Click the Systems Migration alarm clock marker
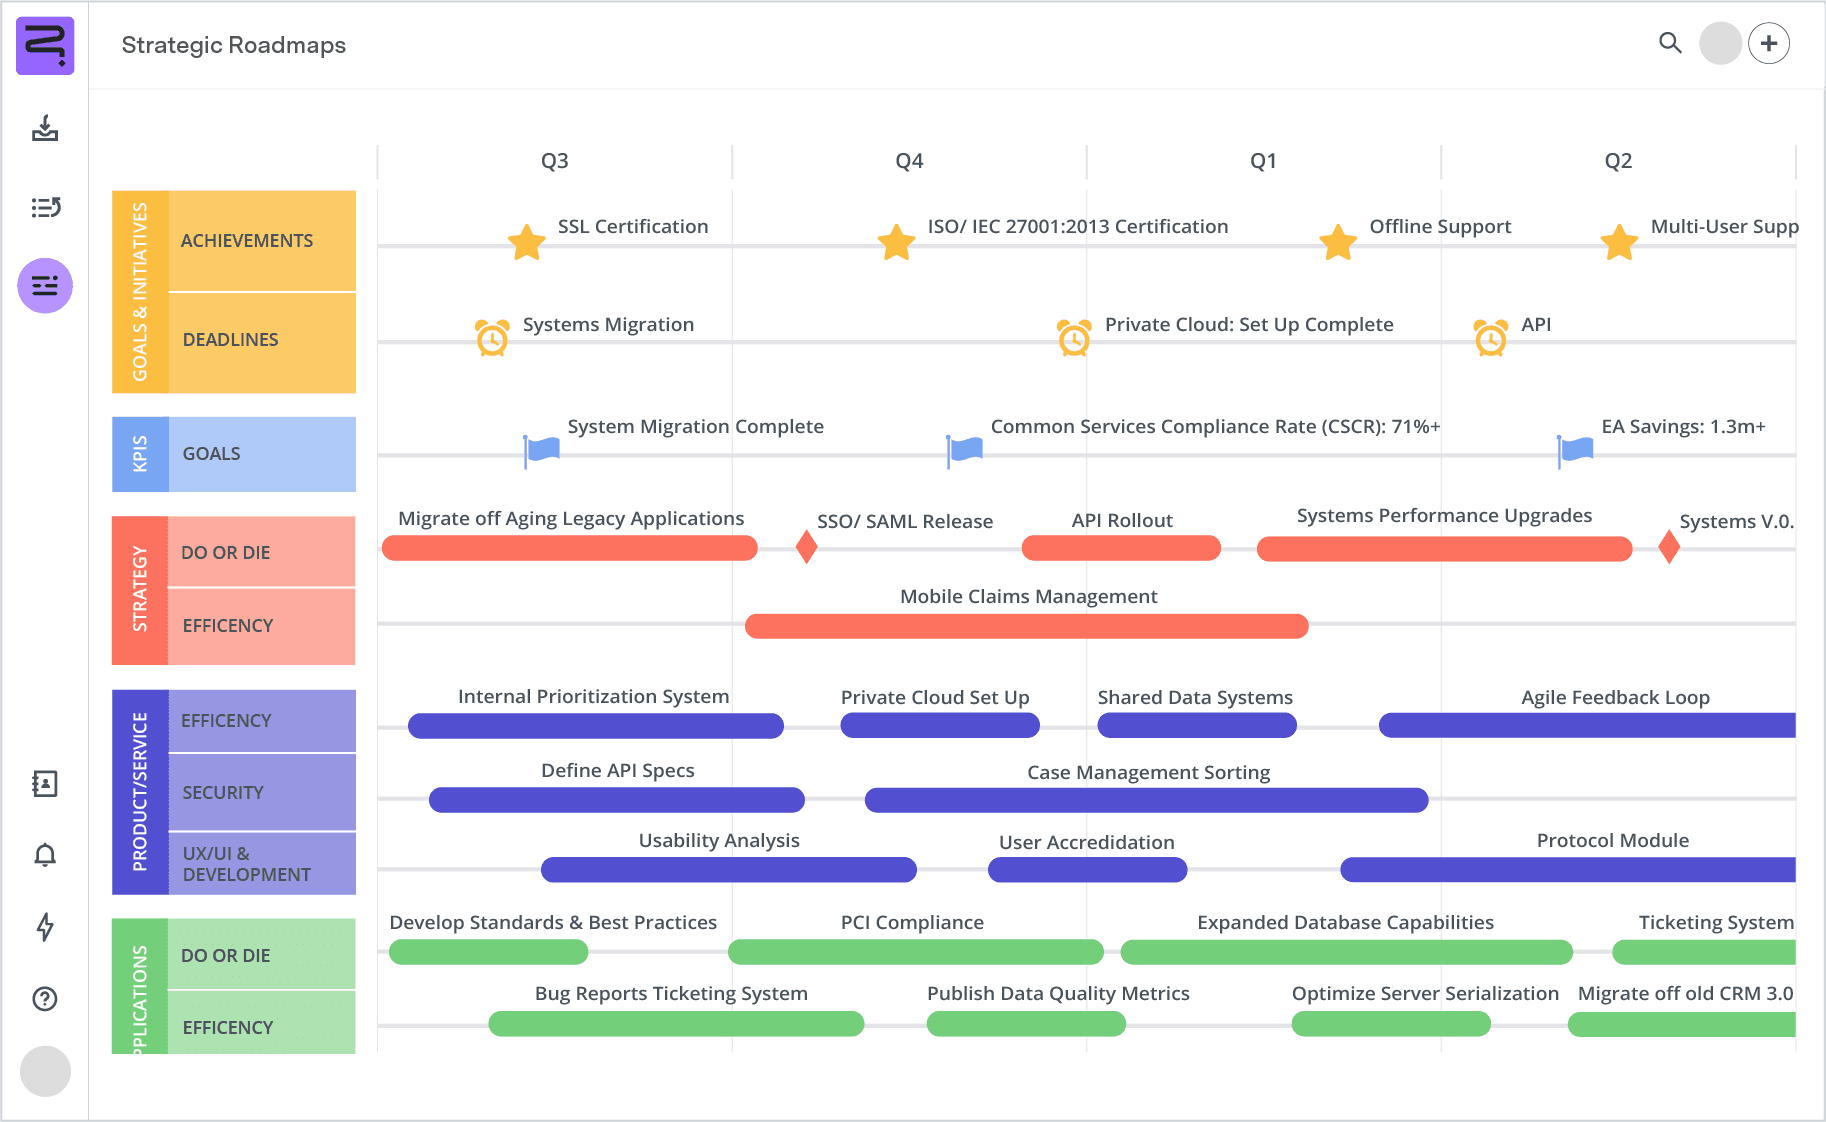 491,338
